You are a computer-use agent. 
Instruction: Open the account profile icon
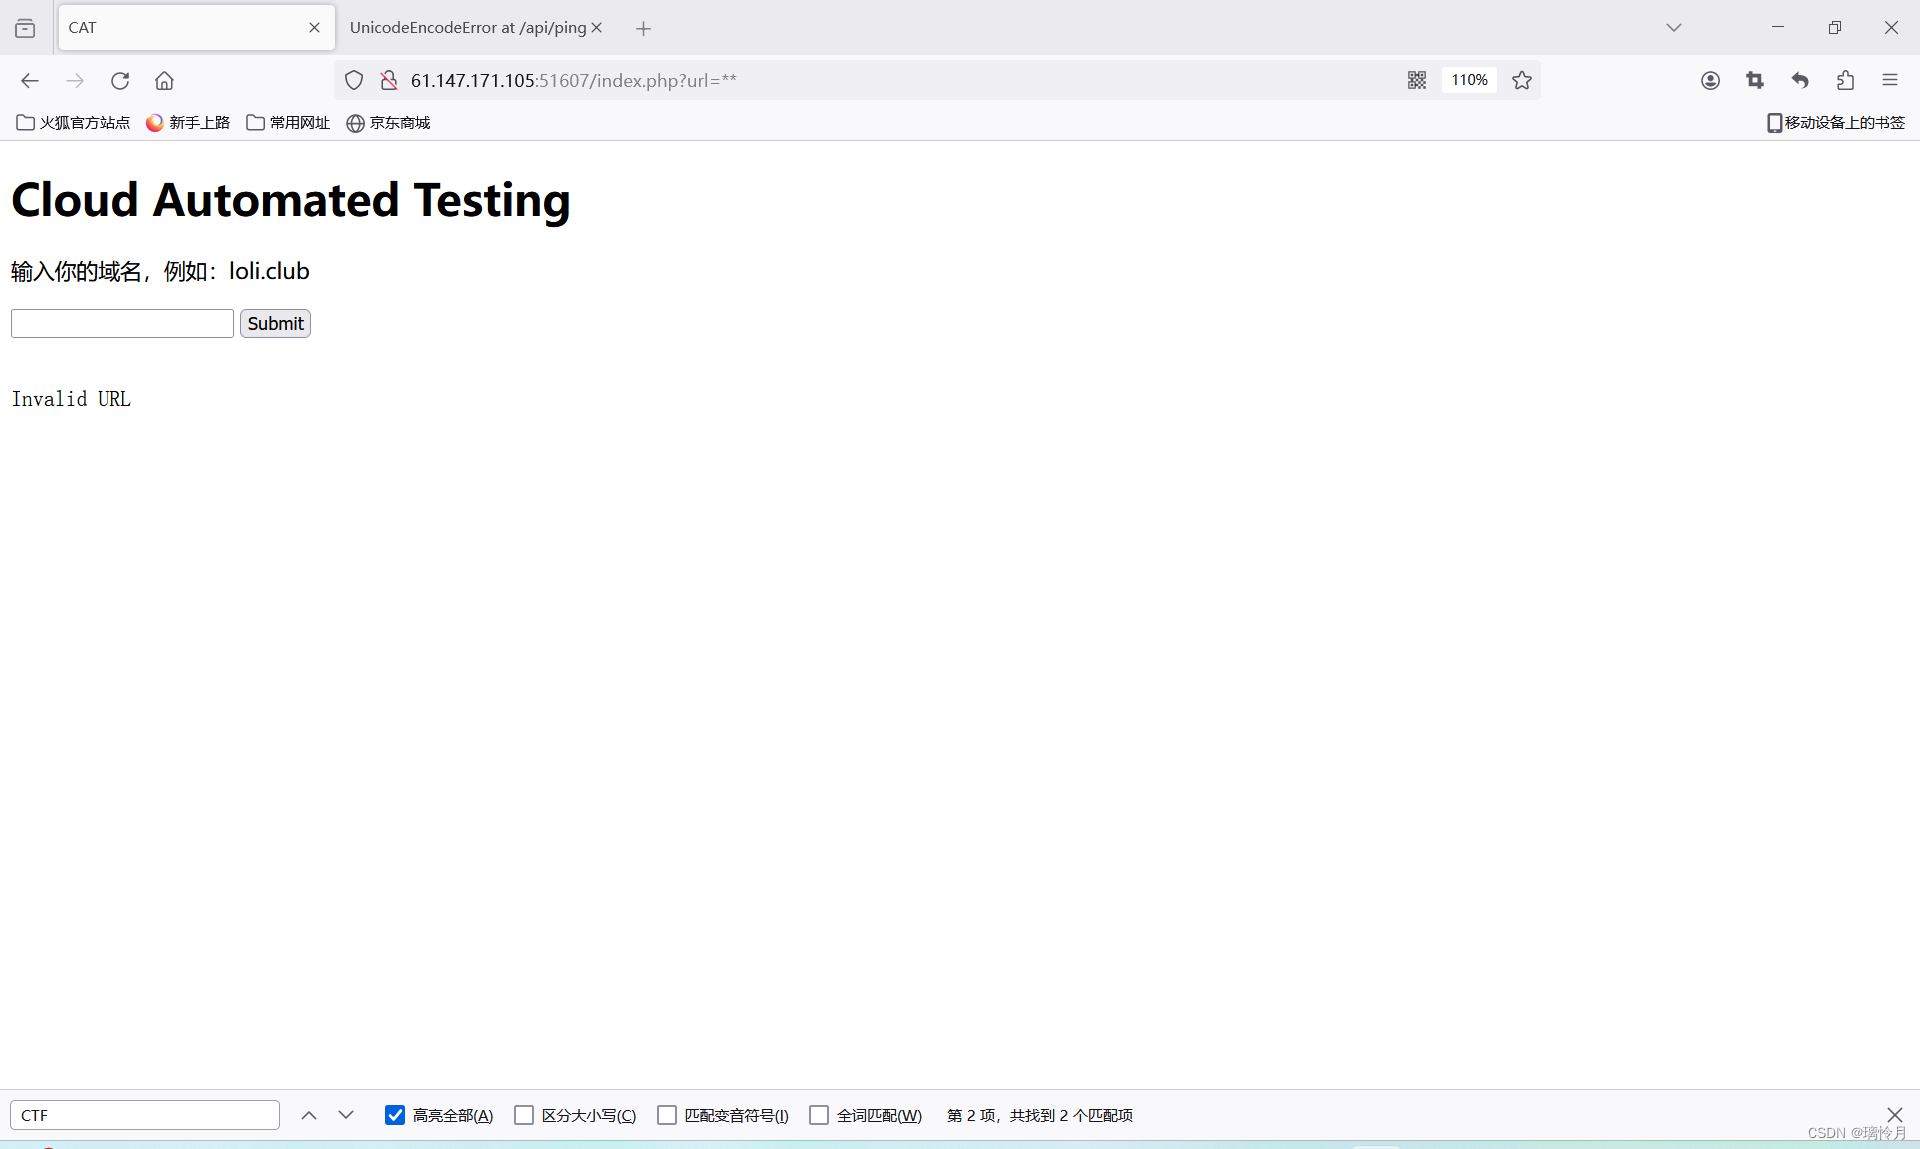tap(1710, 81)
